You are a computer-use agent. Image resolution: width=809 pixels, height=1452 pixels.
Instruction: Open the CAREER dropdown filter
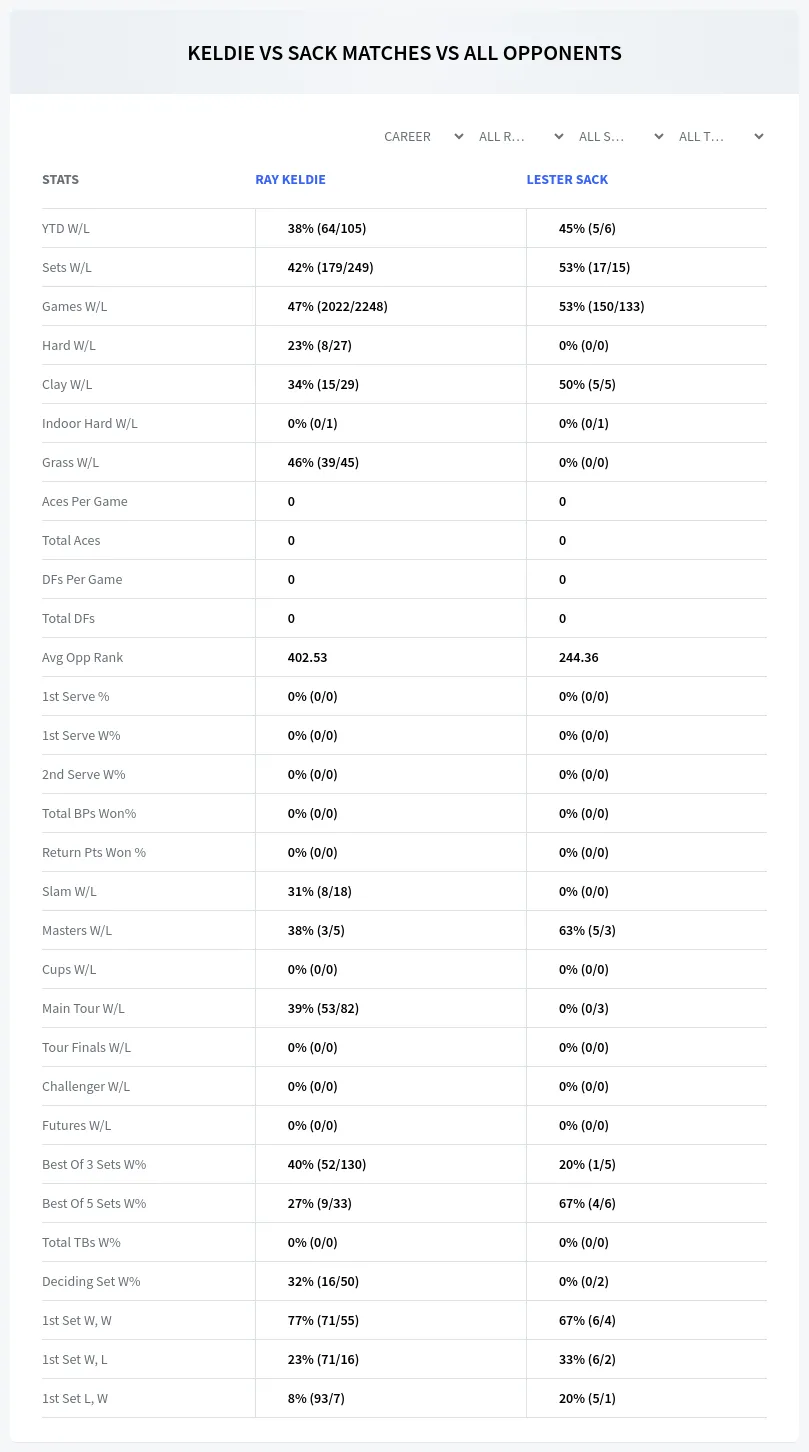[423, 136]
